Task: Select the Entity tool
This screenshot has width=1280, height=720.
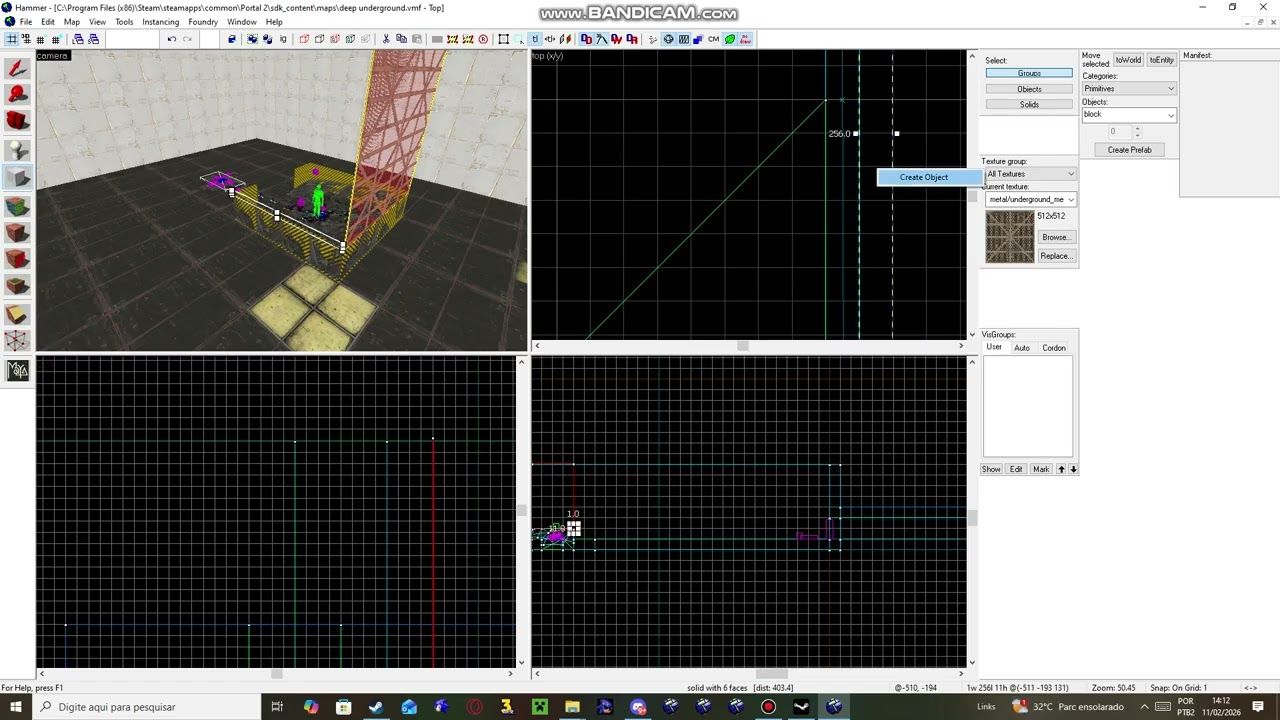Action: click(17, 150)
